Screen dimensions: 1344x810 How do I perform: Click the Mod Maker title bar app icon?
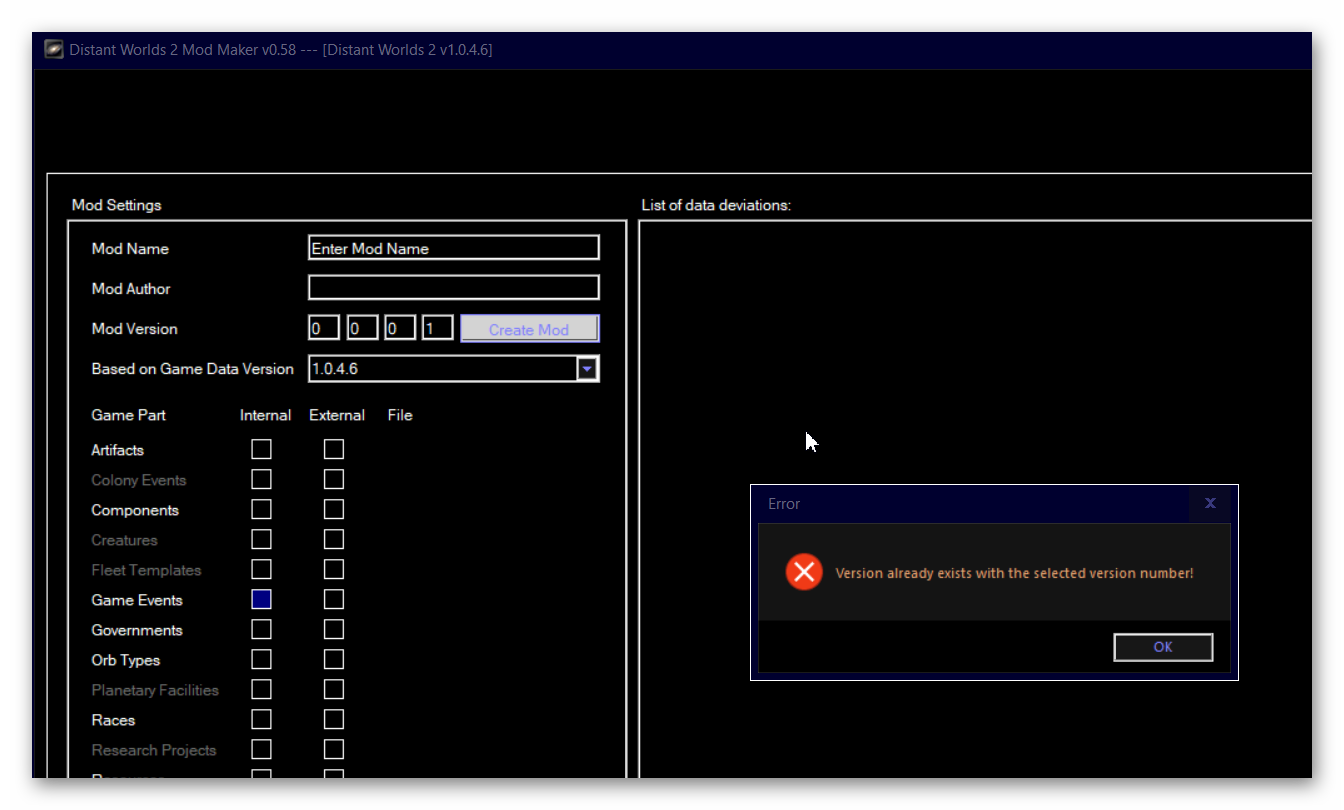pos(54,49)
